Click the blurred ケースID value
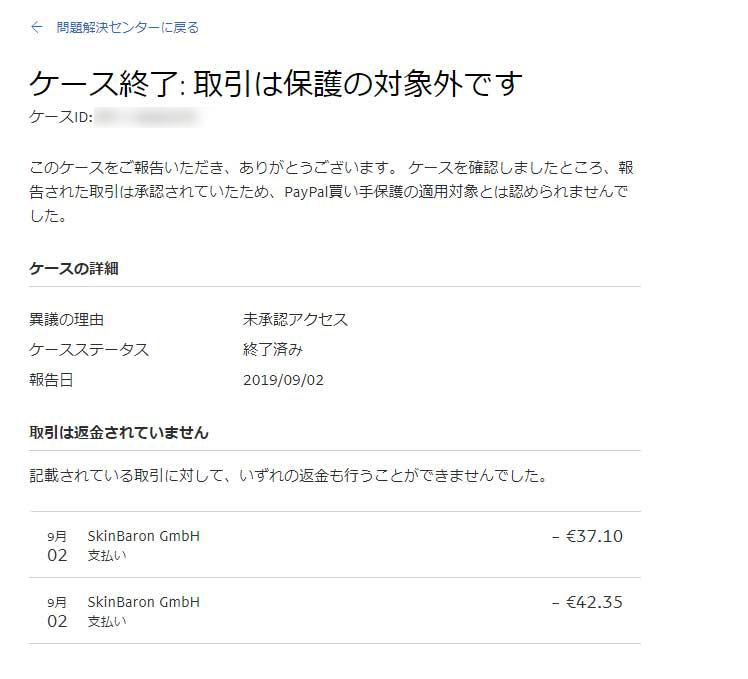 [147, 117]
